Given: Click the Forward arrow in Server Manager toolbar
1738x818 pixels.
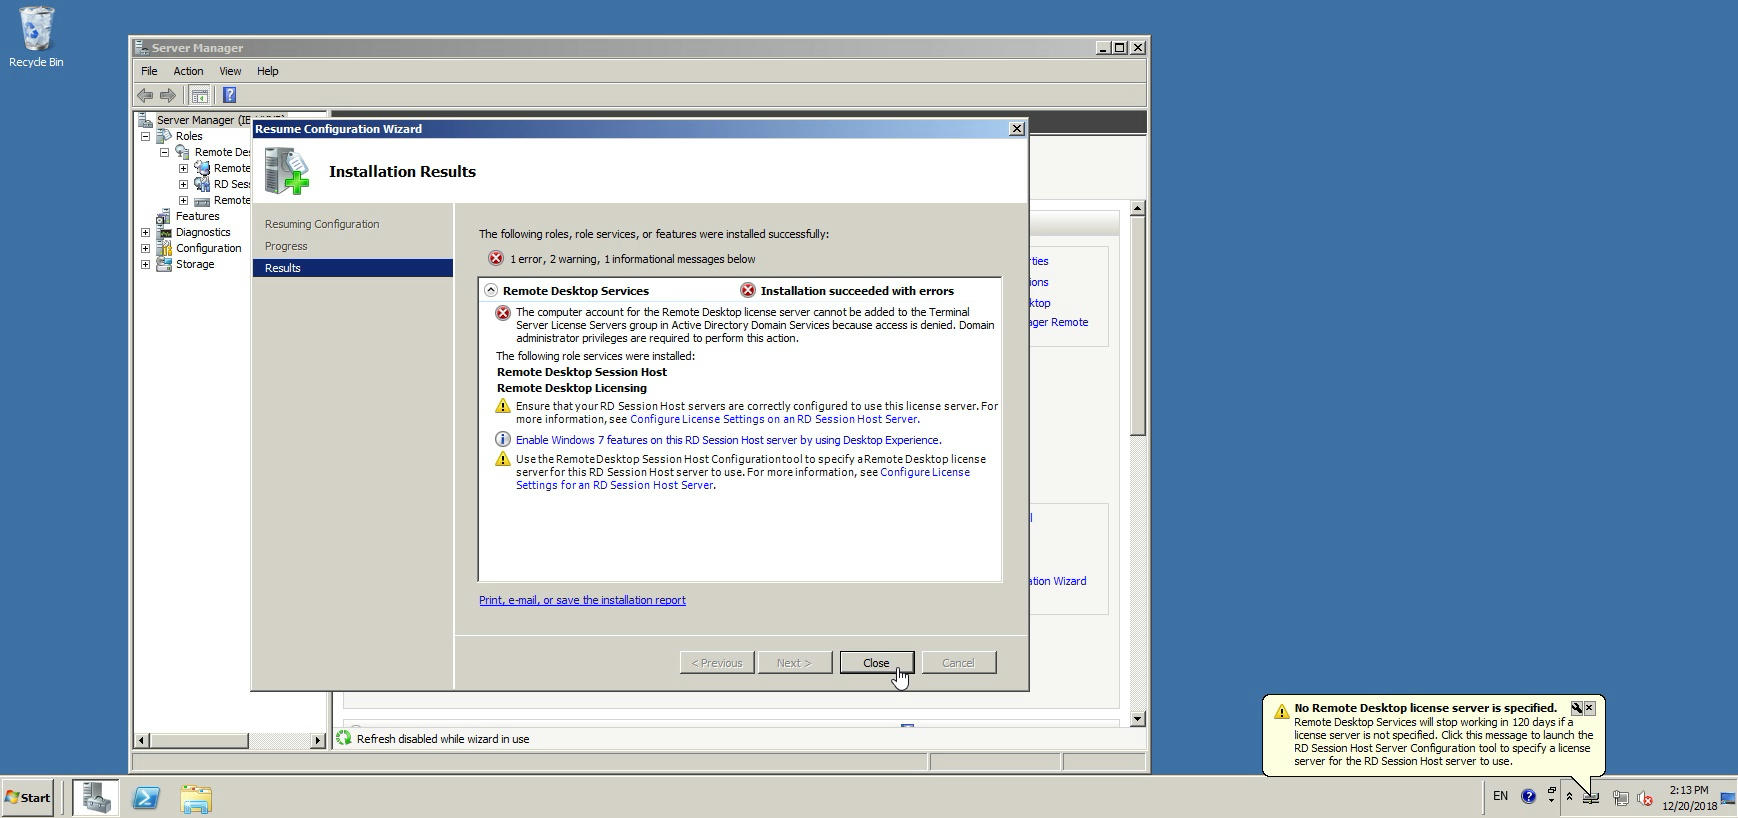Looking at the screenshot, I should point(168,95).
